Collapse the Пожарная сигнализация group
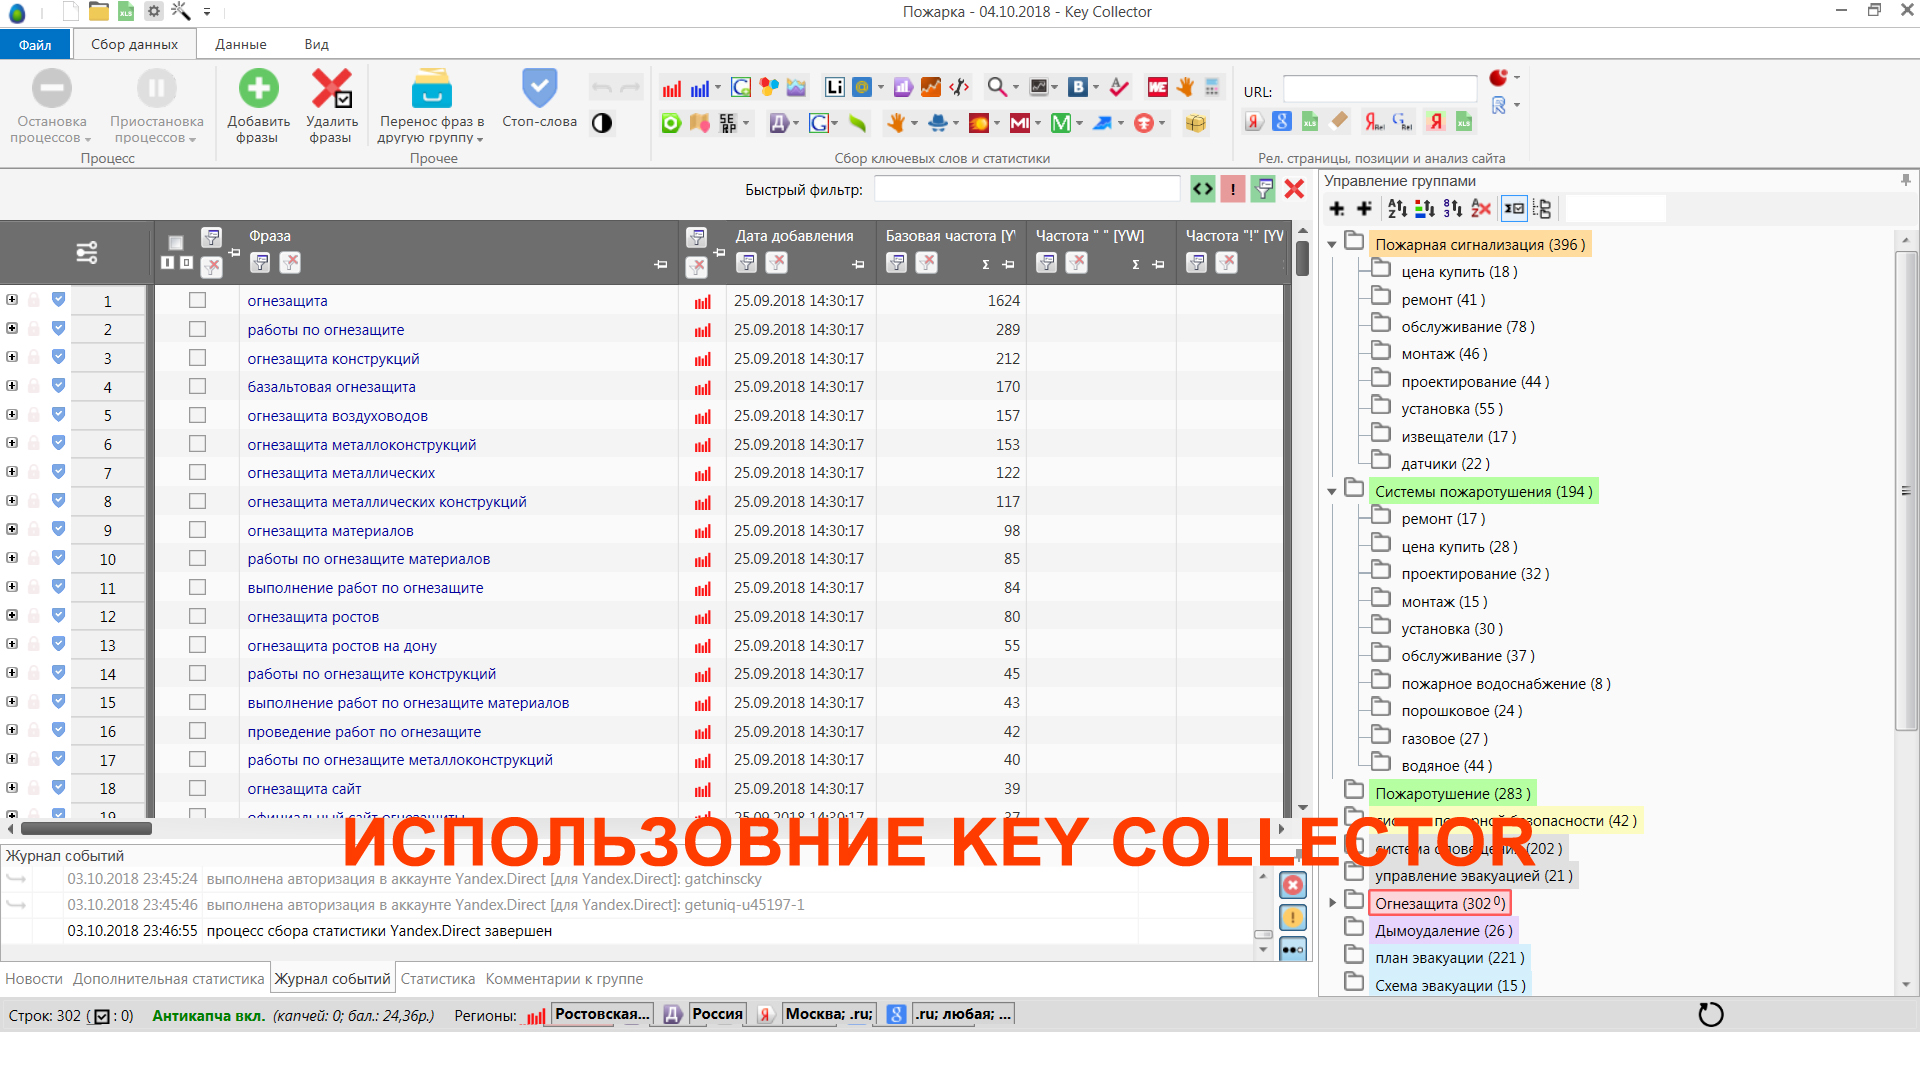 point(1332,243)
